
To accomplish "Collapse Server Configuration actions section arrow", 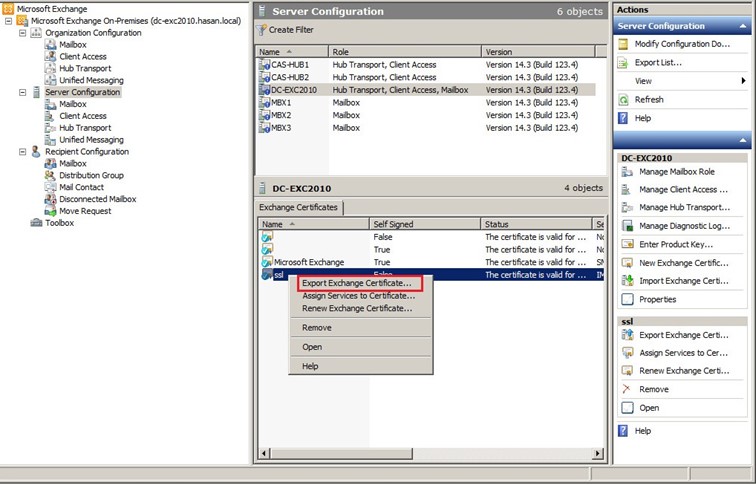I will point(742,27).
